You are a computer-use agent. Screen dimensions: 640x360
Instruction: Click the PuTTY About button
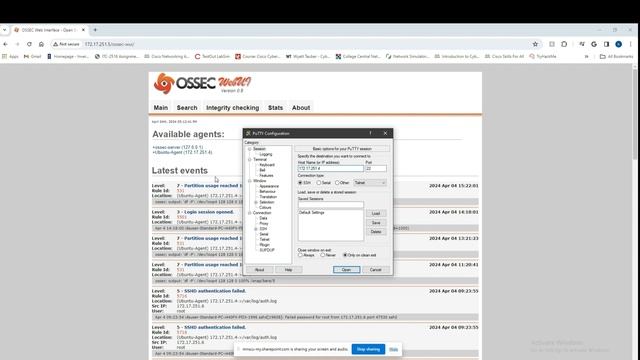pos(260,270)
